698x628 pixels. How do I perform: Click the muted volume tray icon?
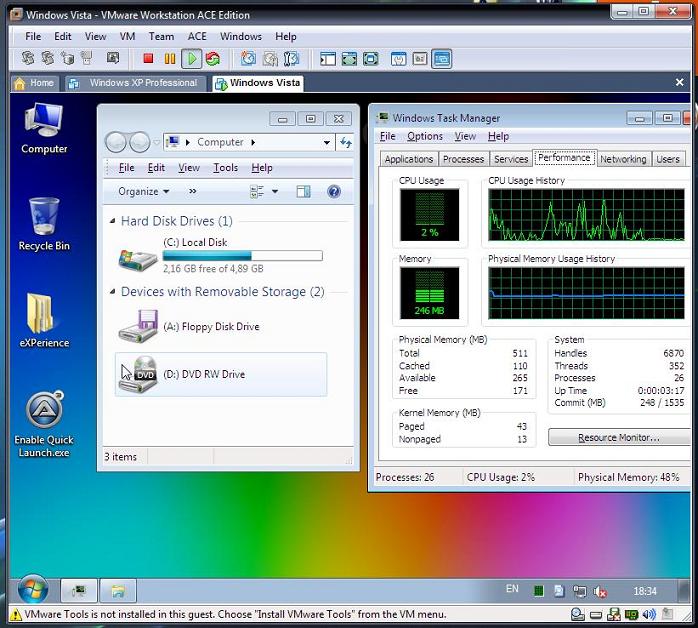[600, 591]
